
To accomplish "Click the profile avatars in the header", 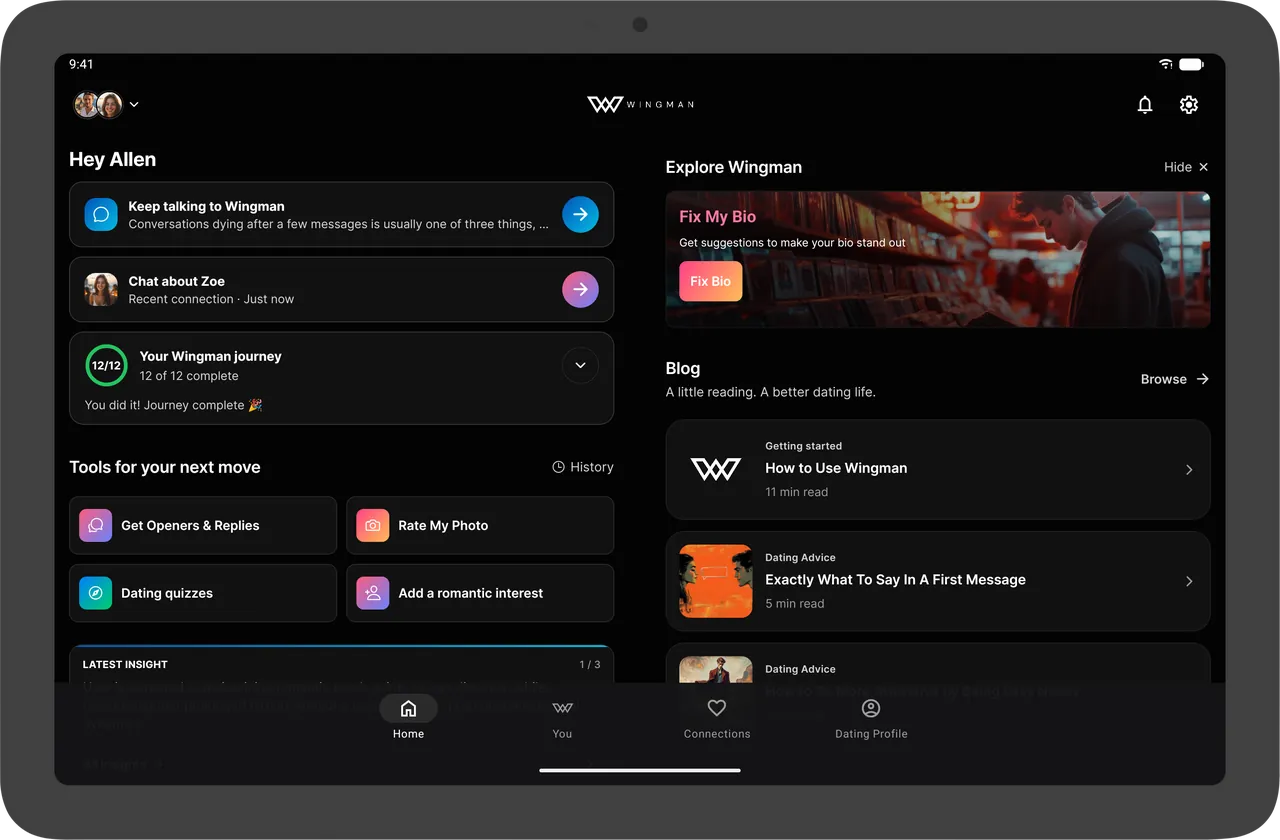I will coord(98,105).
